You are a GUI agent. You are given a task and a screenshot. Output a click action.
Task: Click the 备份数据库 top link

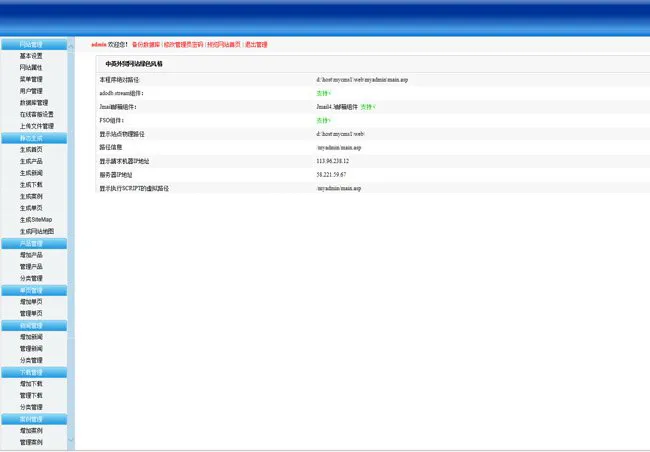click(146, 45)
